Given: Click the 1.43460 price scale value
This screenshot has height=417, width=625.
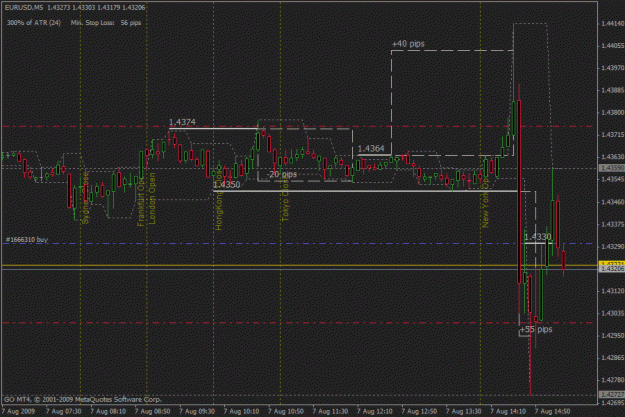Looking at the screenshot, I should coord(612,202).
